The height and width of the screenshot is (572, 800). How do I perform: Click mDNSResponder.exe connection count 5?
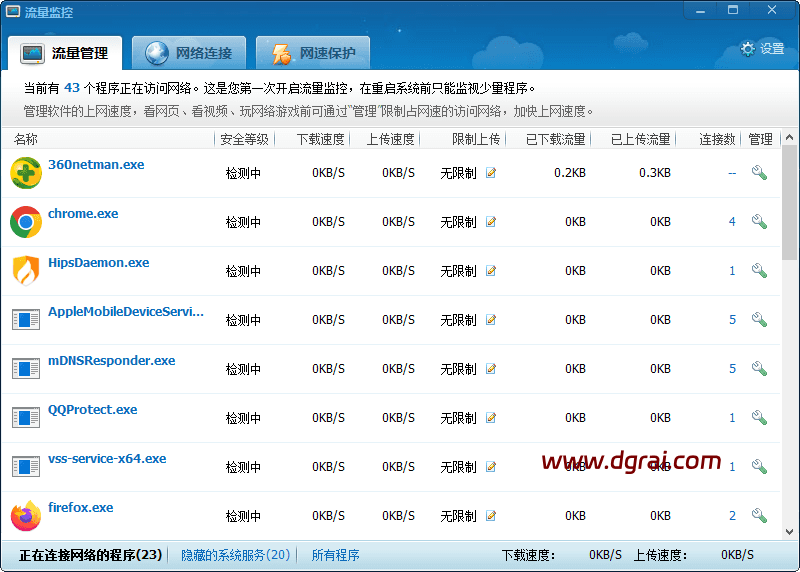pyautogui.click(x=732, y=369)
